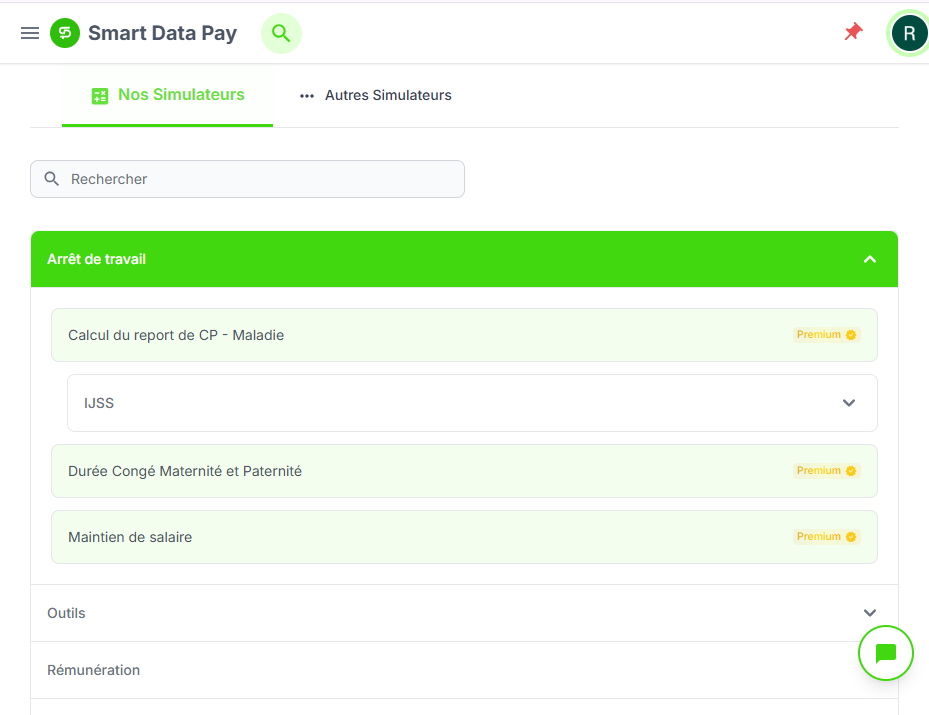Click the Smart Data Pay logo
The width and height of the screenshot is (929, 715).
(65, 33)
